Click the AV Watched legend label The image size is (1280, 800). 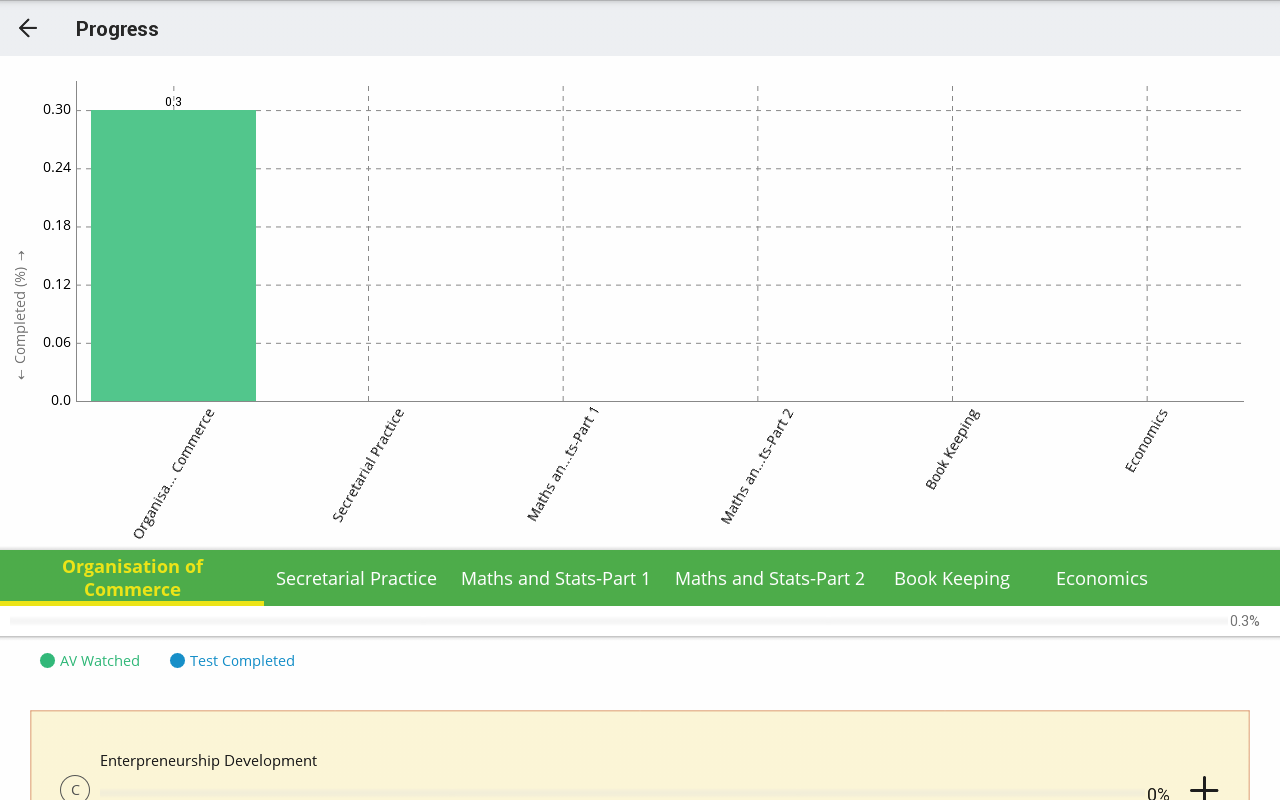point(100,660)
